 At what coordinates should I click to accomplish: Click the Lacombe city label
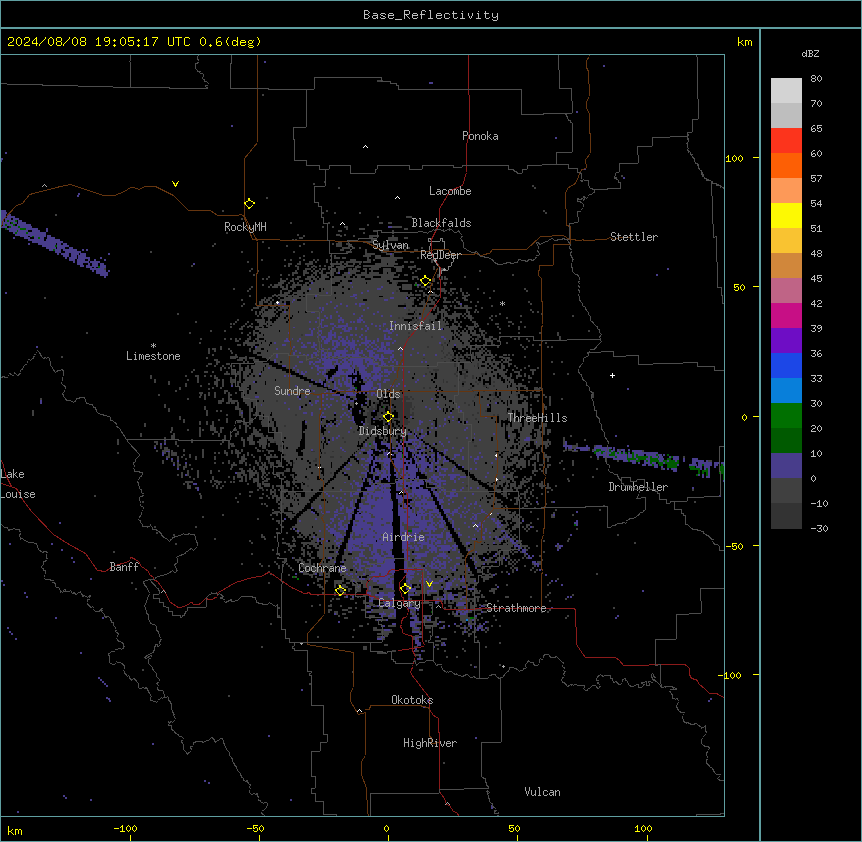(x=450, y=191)
